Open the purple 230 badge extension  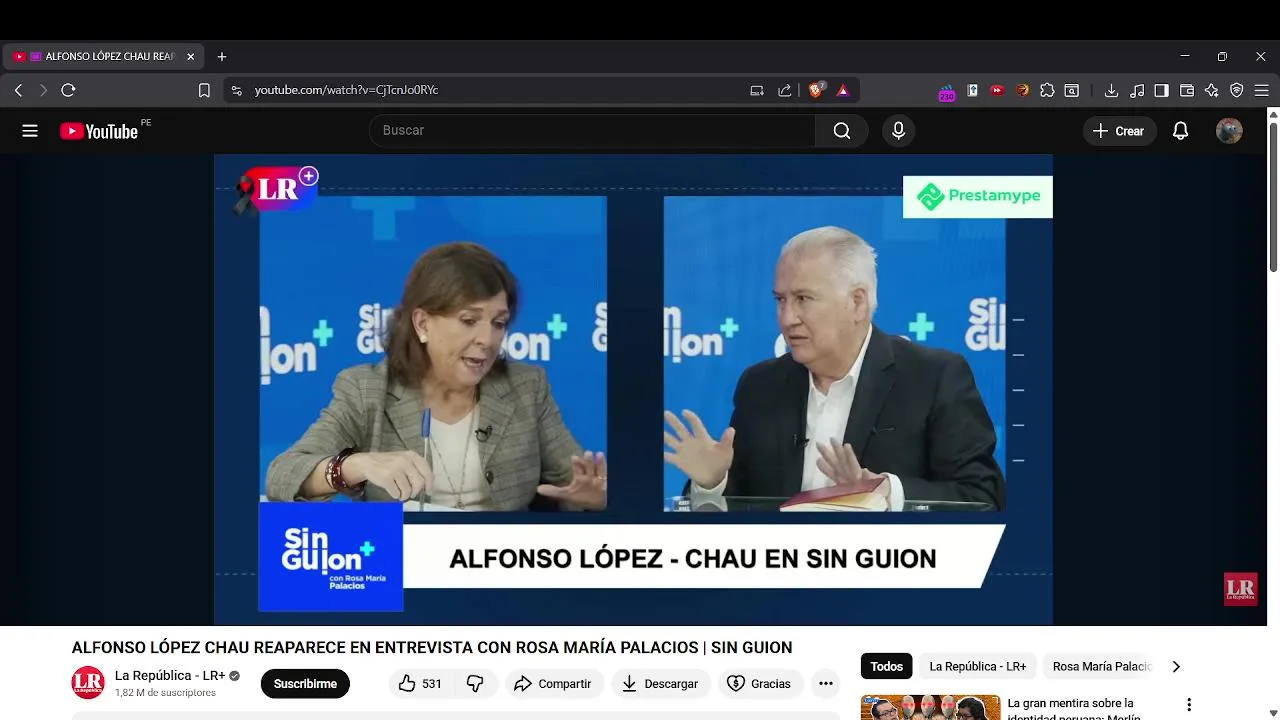[946, 91]
